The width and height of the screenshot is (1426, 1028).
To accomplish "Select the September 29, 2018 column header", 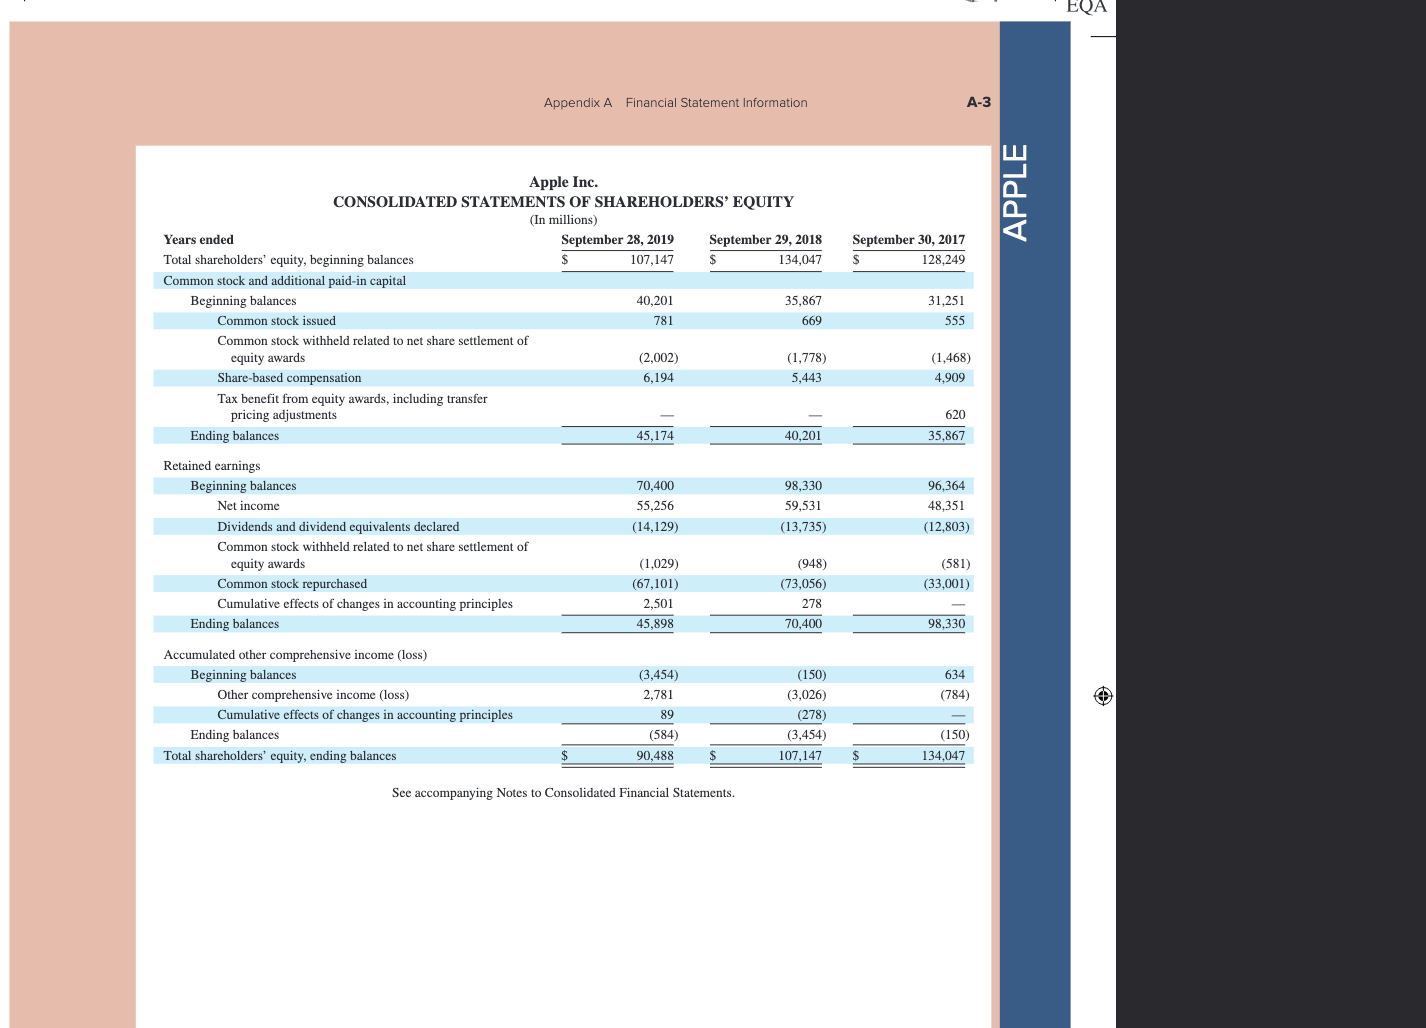I will pos(765,240).
